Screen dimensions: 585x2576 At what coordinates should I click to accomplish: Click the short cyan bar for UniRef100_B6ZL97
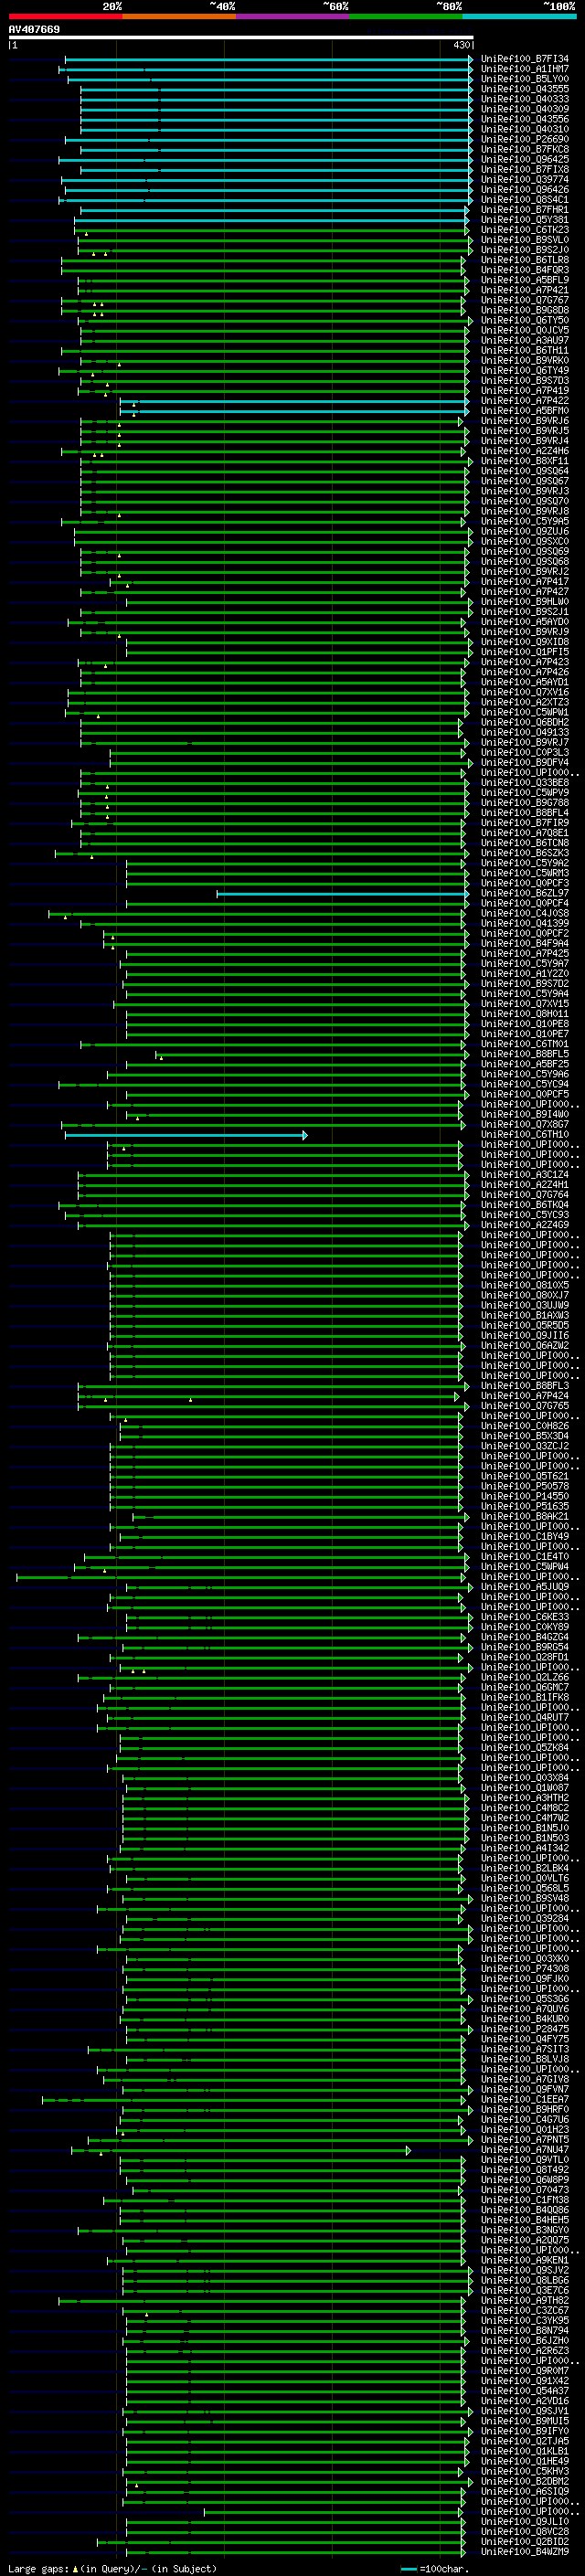343,894
